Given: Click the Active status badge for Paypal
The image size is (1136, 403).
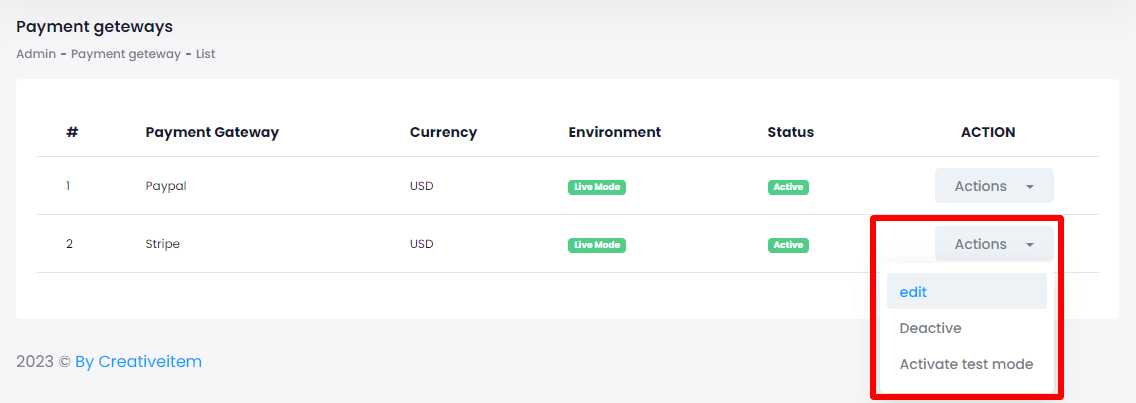Looking at the screenshot, I should pos(788,187).
